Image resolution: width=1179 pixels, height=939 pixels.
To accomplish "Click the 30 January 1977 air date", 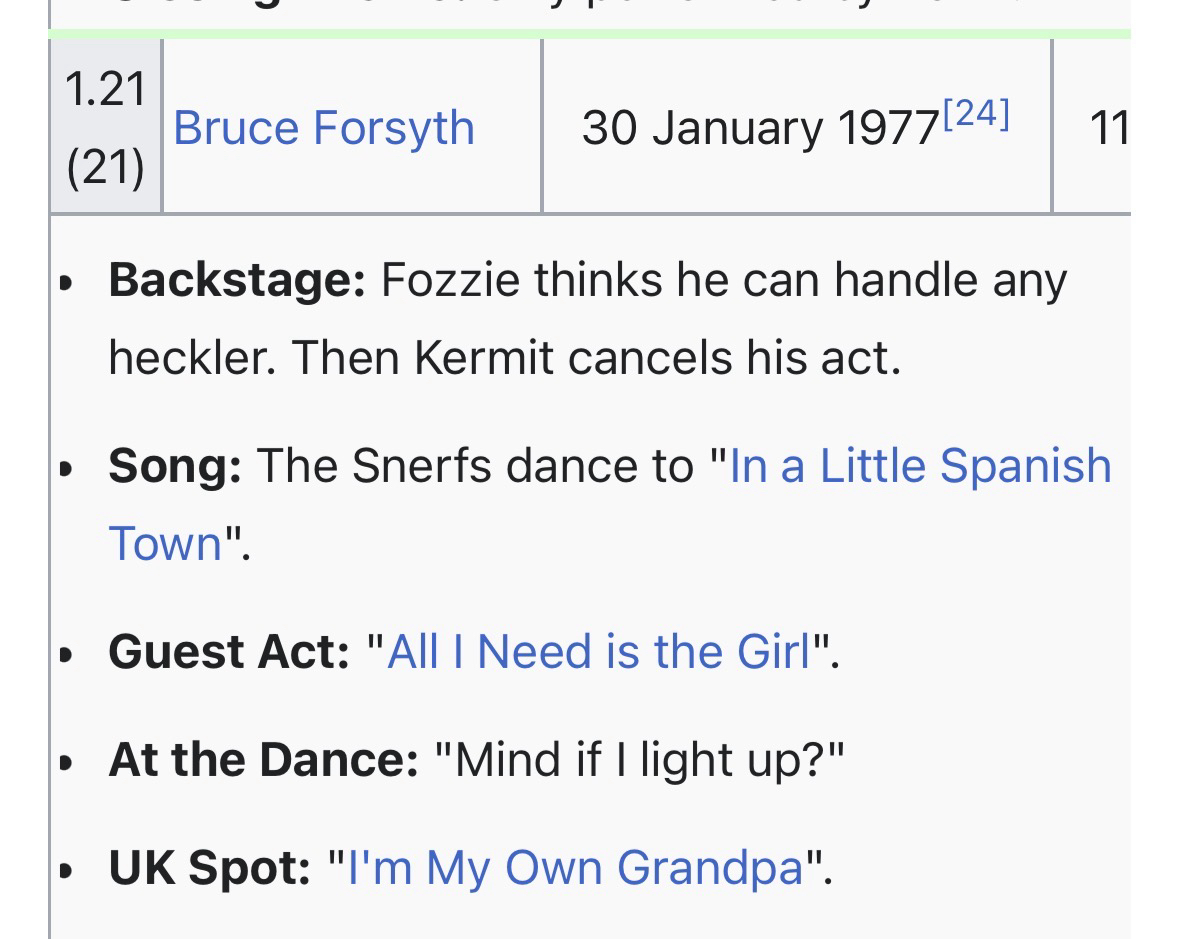I will click(760, 129).
